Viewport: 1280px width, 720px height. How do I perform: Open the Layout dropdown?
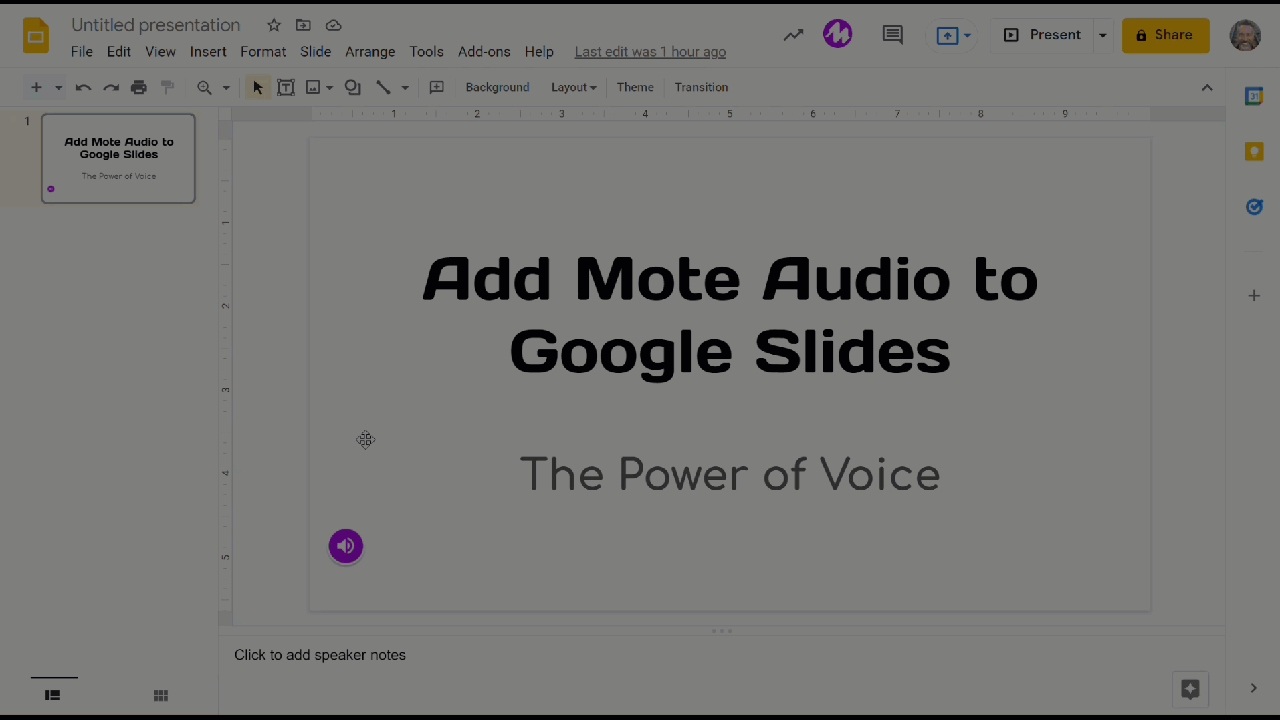(573, 88)
